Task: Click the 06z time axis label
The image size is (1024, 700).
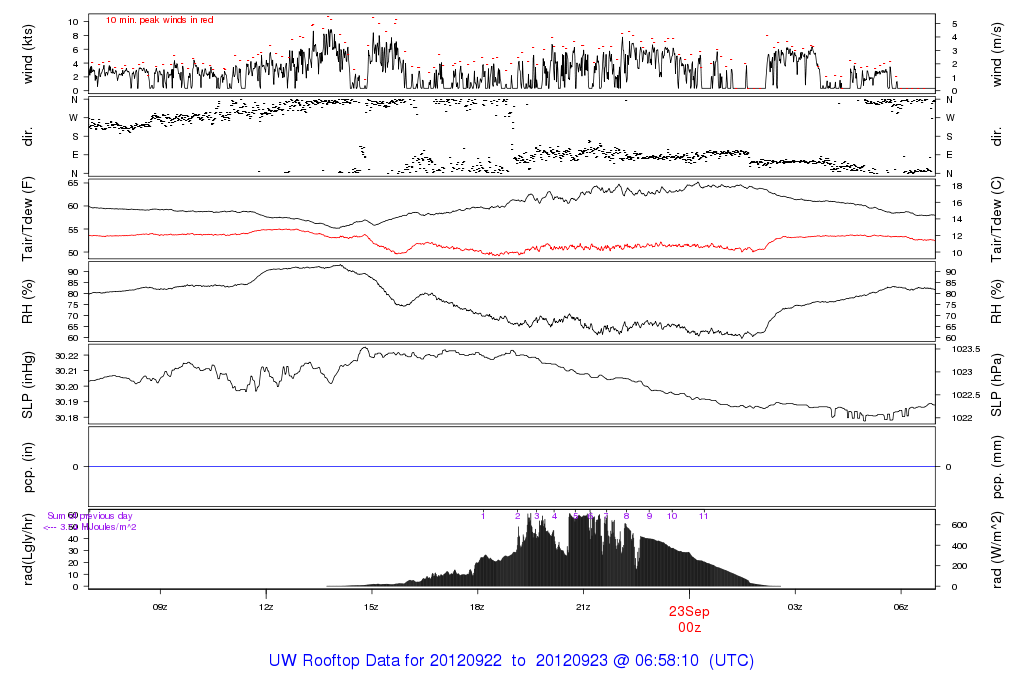Action: [901, 606]
